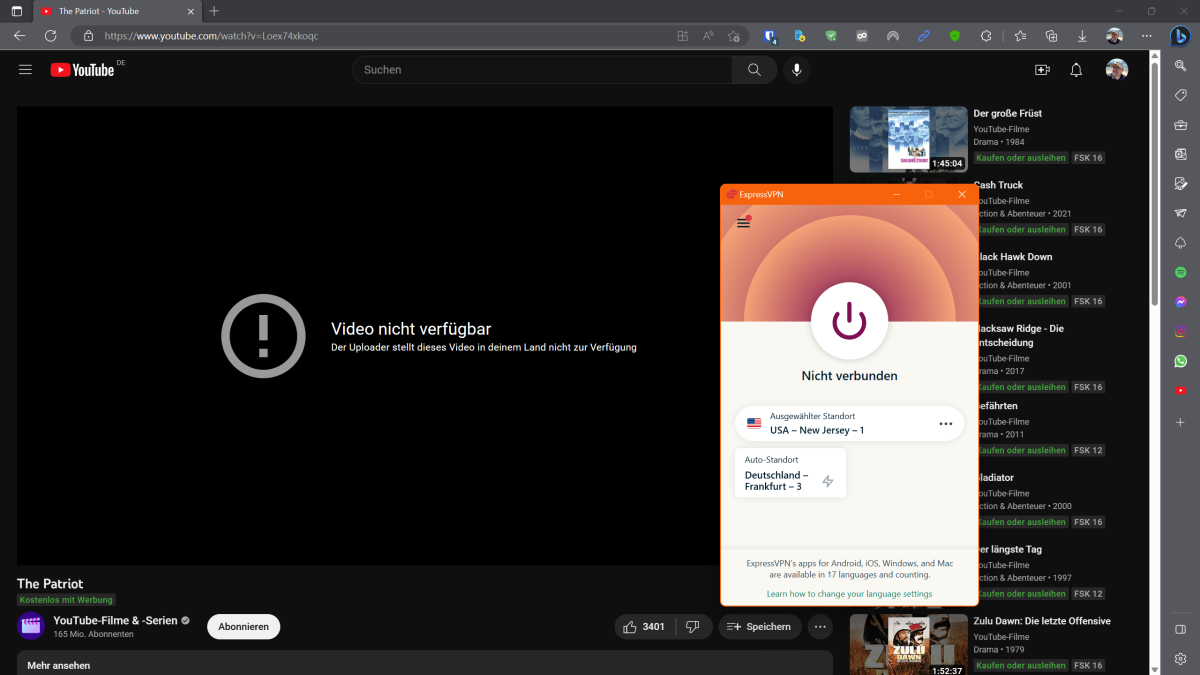Open Bing chat sidebar button
1200x675 pixels.
(1180, 36)
